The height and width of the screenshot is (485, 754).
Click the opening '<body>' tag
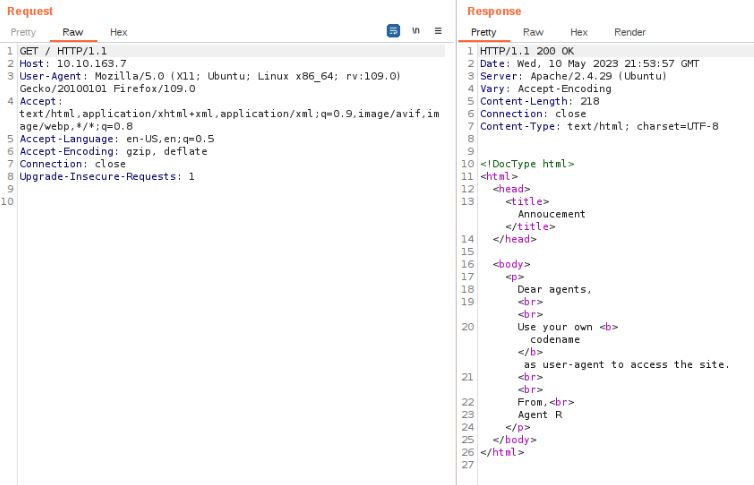coord(511,264)
